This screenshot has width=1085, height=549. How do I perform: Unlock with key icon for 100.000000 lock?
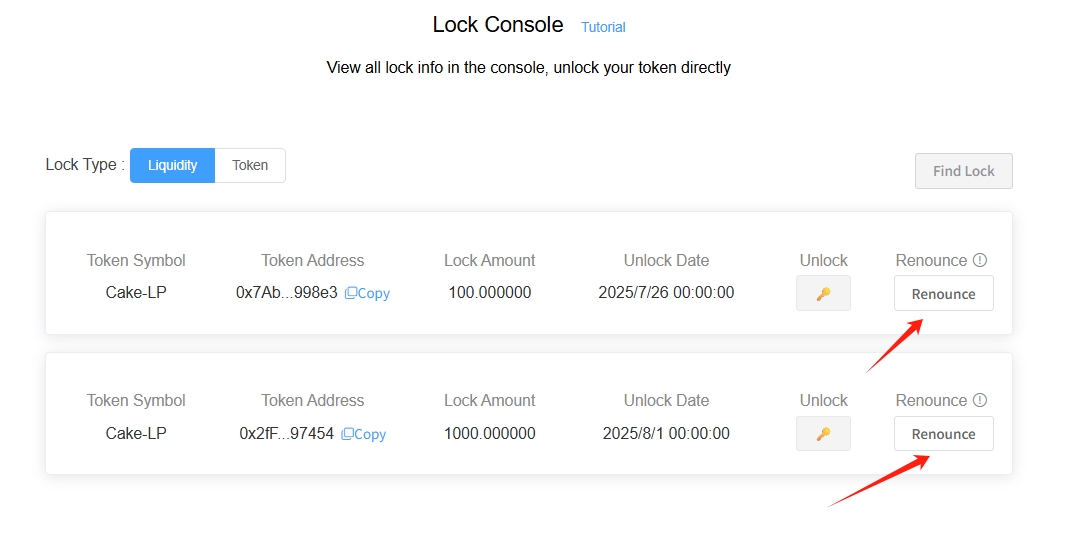[823, 294]
